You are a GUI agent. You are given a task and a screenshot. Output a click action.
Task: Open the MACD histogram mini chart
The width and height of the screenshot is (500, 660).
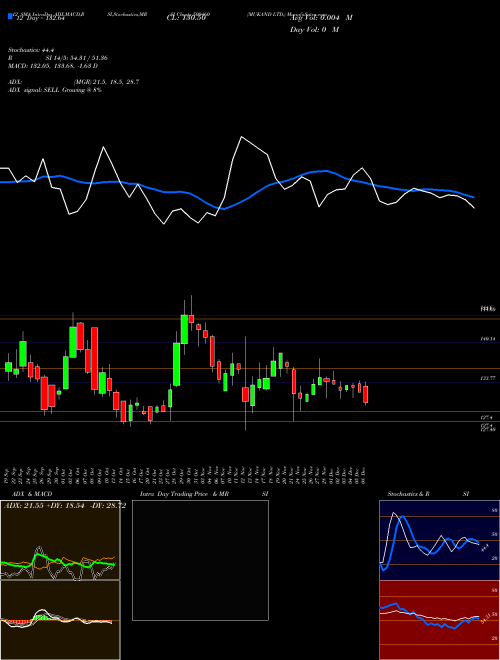pos(60,620)
